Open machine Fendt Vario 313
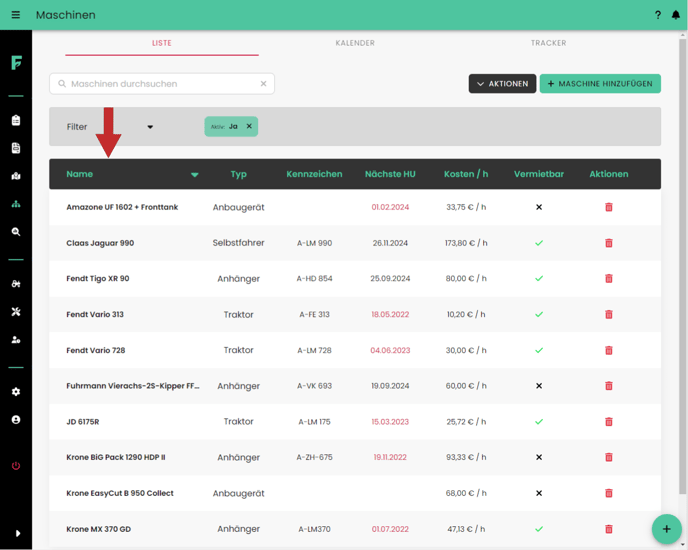The width and height of the screenshot is (688, 550). tap(95, 314)
